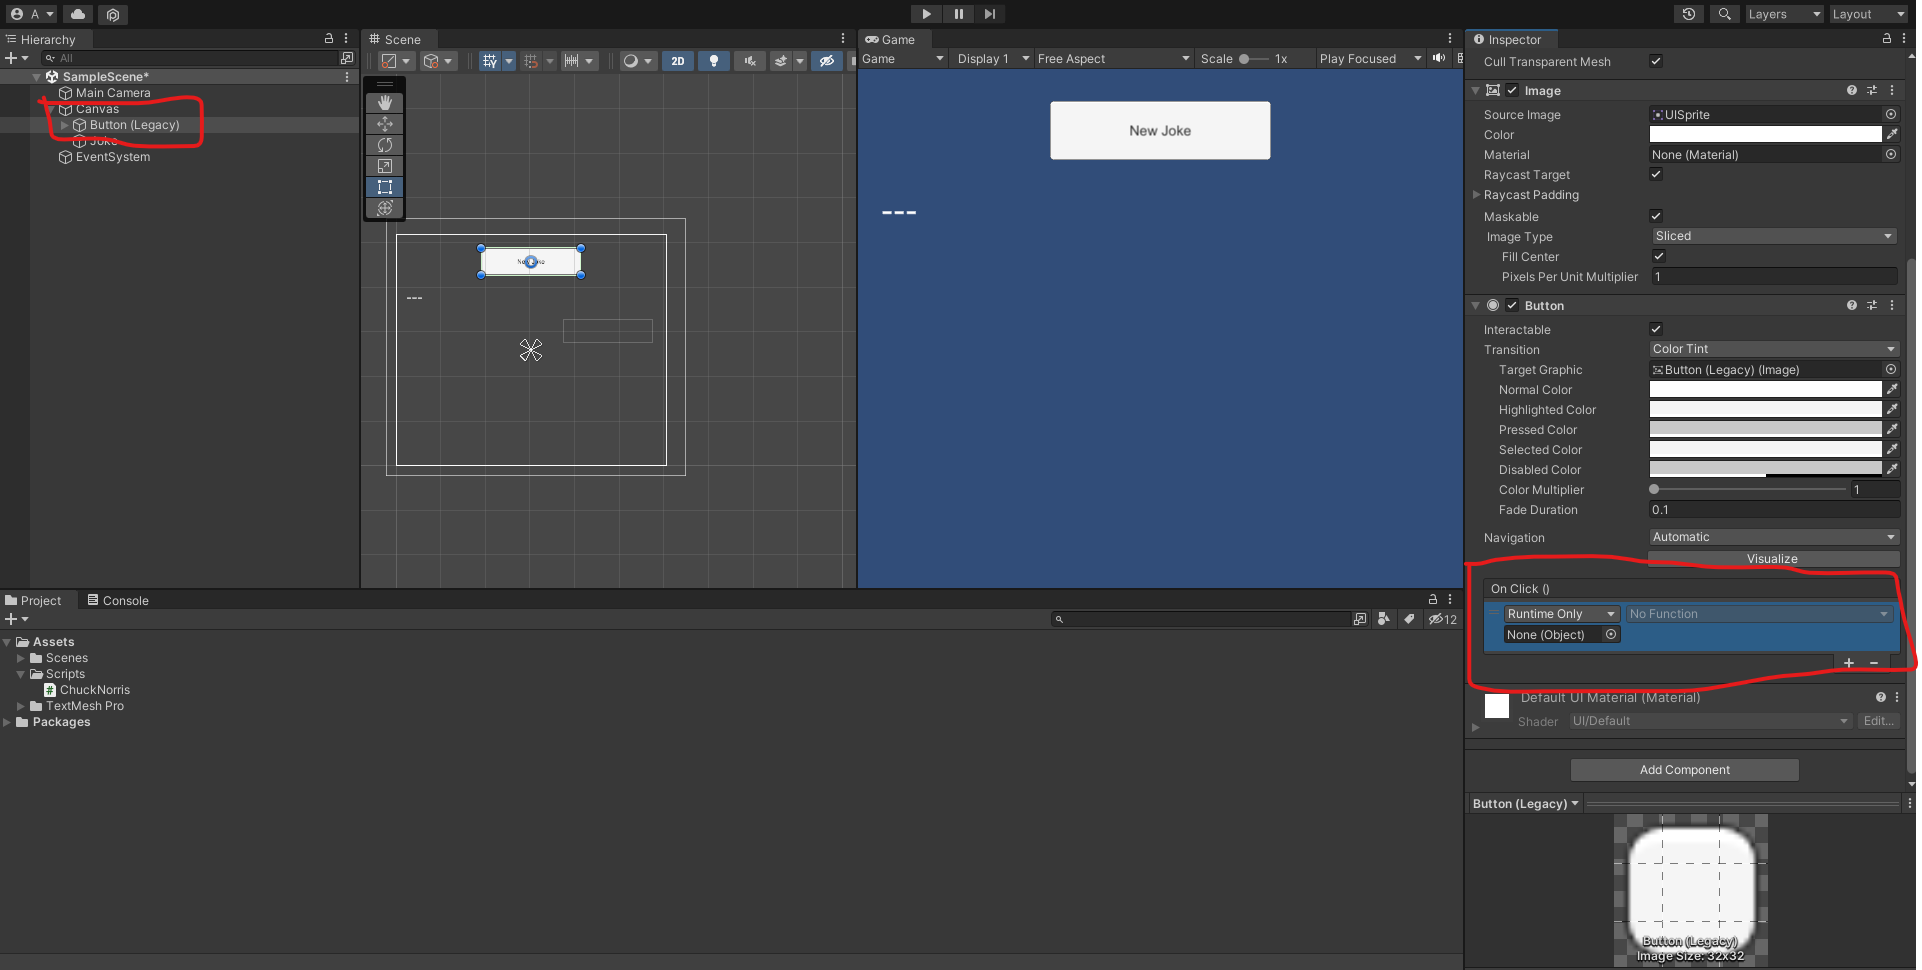Click the Add Component button

(1684, 770)
